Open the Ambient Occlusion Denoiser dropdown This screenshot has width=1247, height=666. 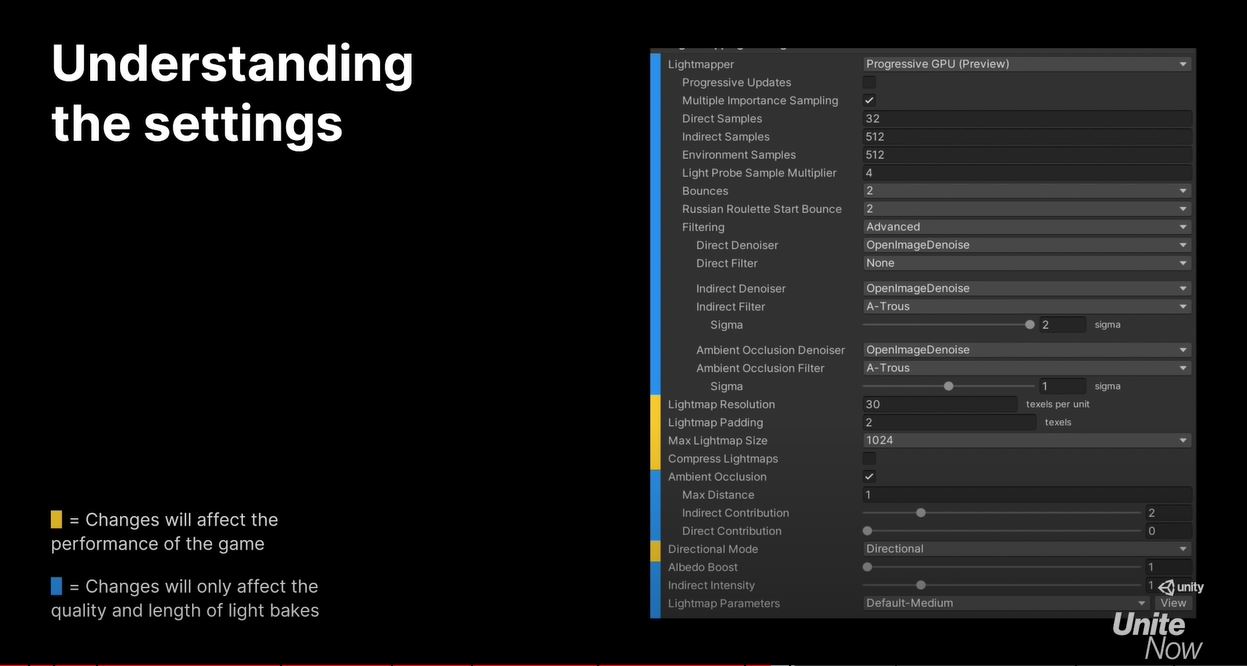tap(1025, 349)
